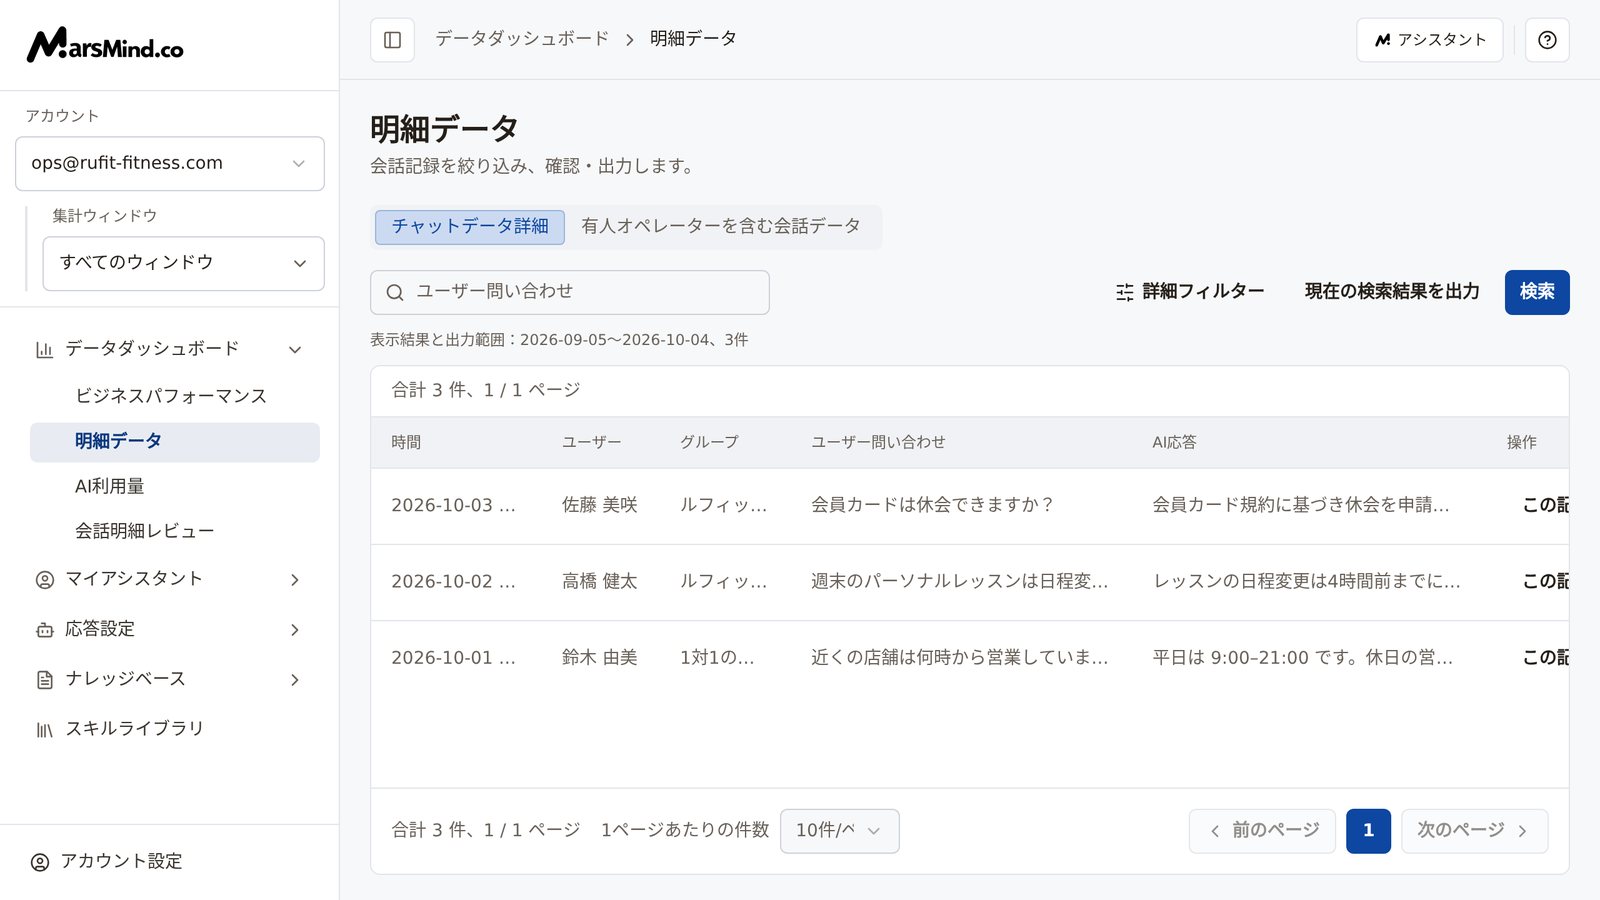Select 明細データ in sidebar

(x=175, y=442)
